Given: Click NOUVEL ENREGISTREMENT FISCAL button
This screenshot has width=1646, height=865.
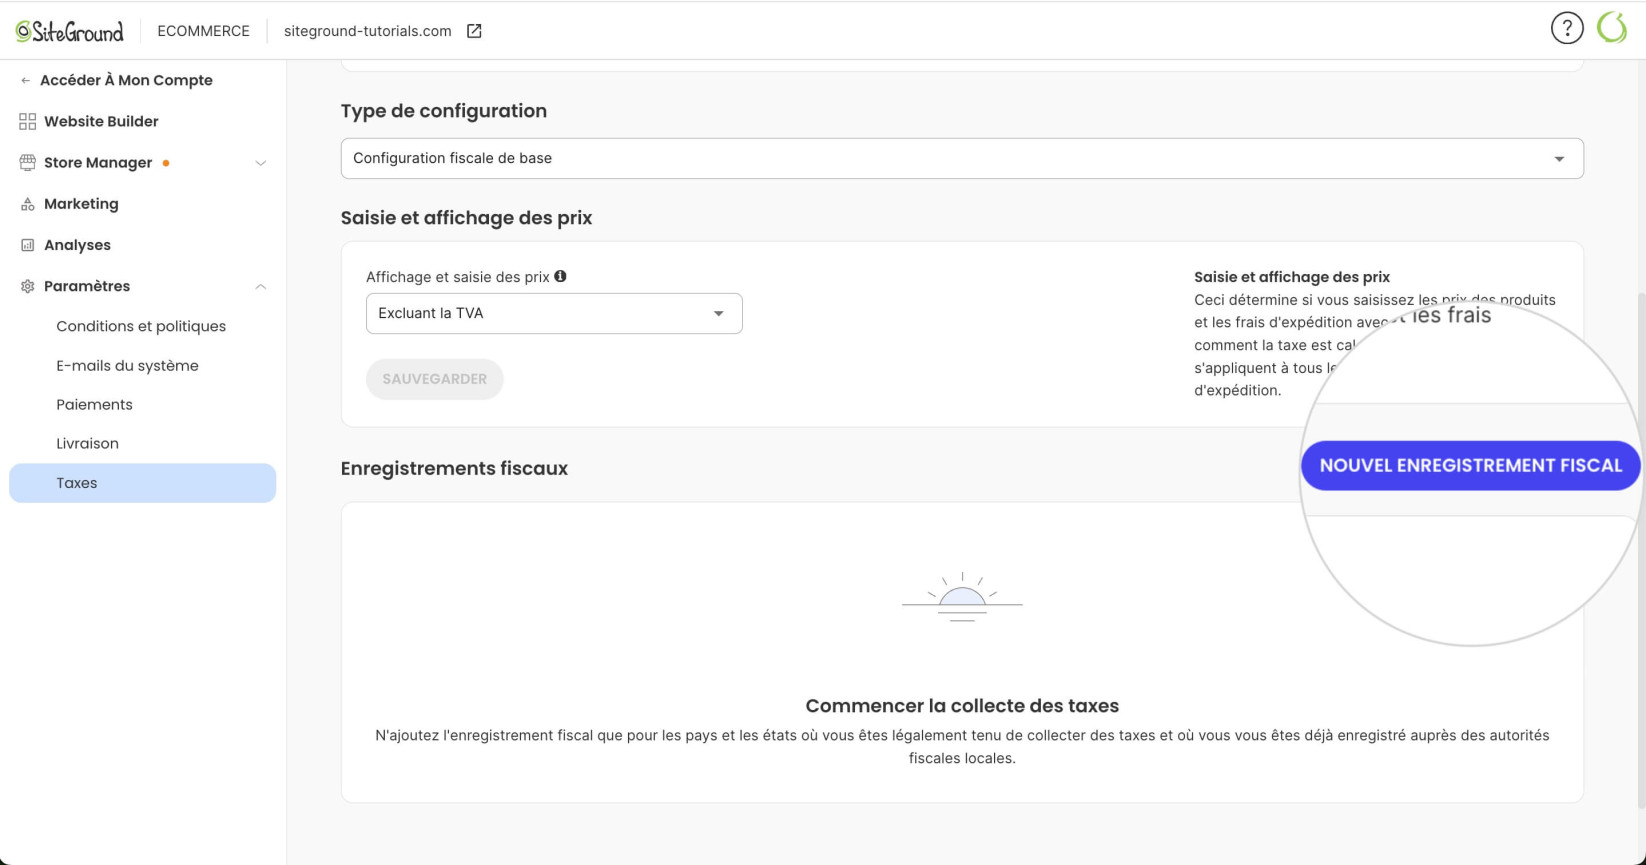Looking at the screenshot, I should click(1470, 465).
